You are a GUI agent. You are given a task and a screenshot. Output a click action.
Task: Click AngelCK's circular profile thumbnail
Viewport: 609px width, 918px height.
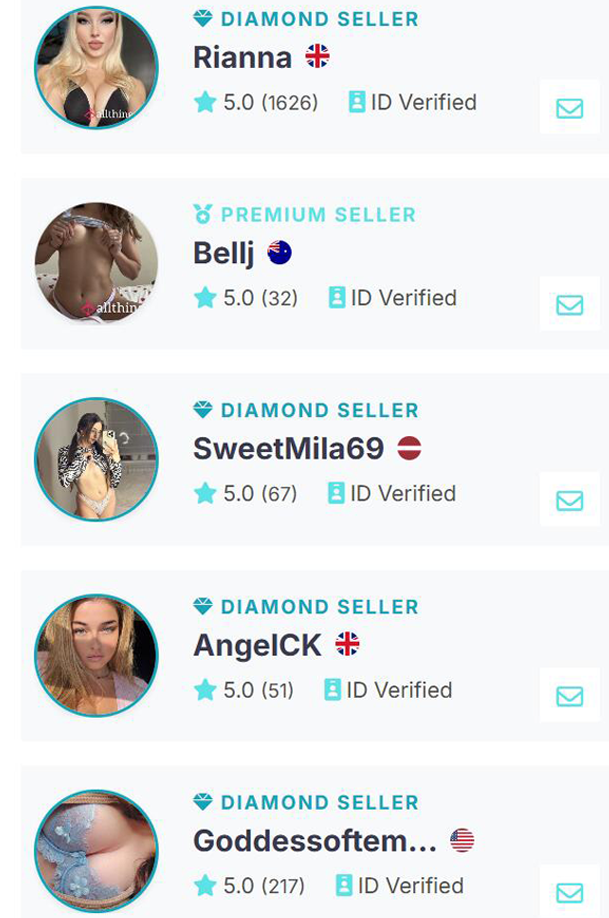pos(96,656)
